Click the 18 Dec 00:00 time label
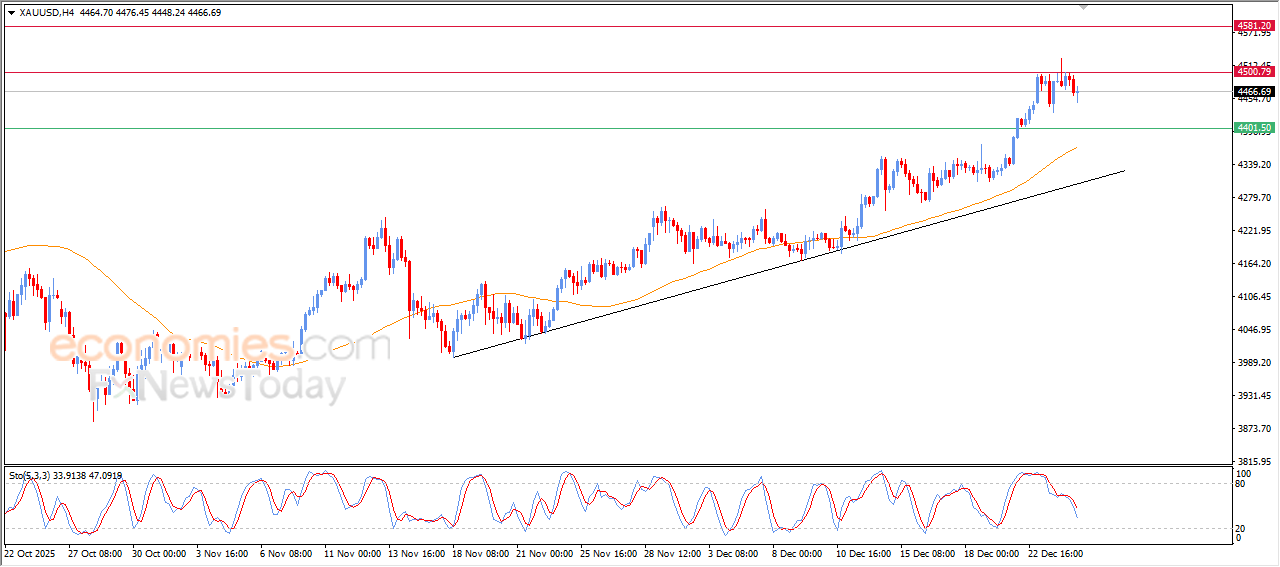Screen dimensions: 1280x567 [993, 553]
